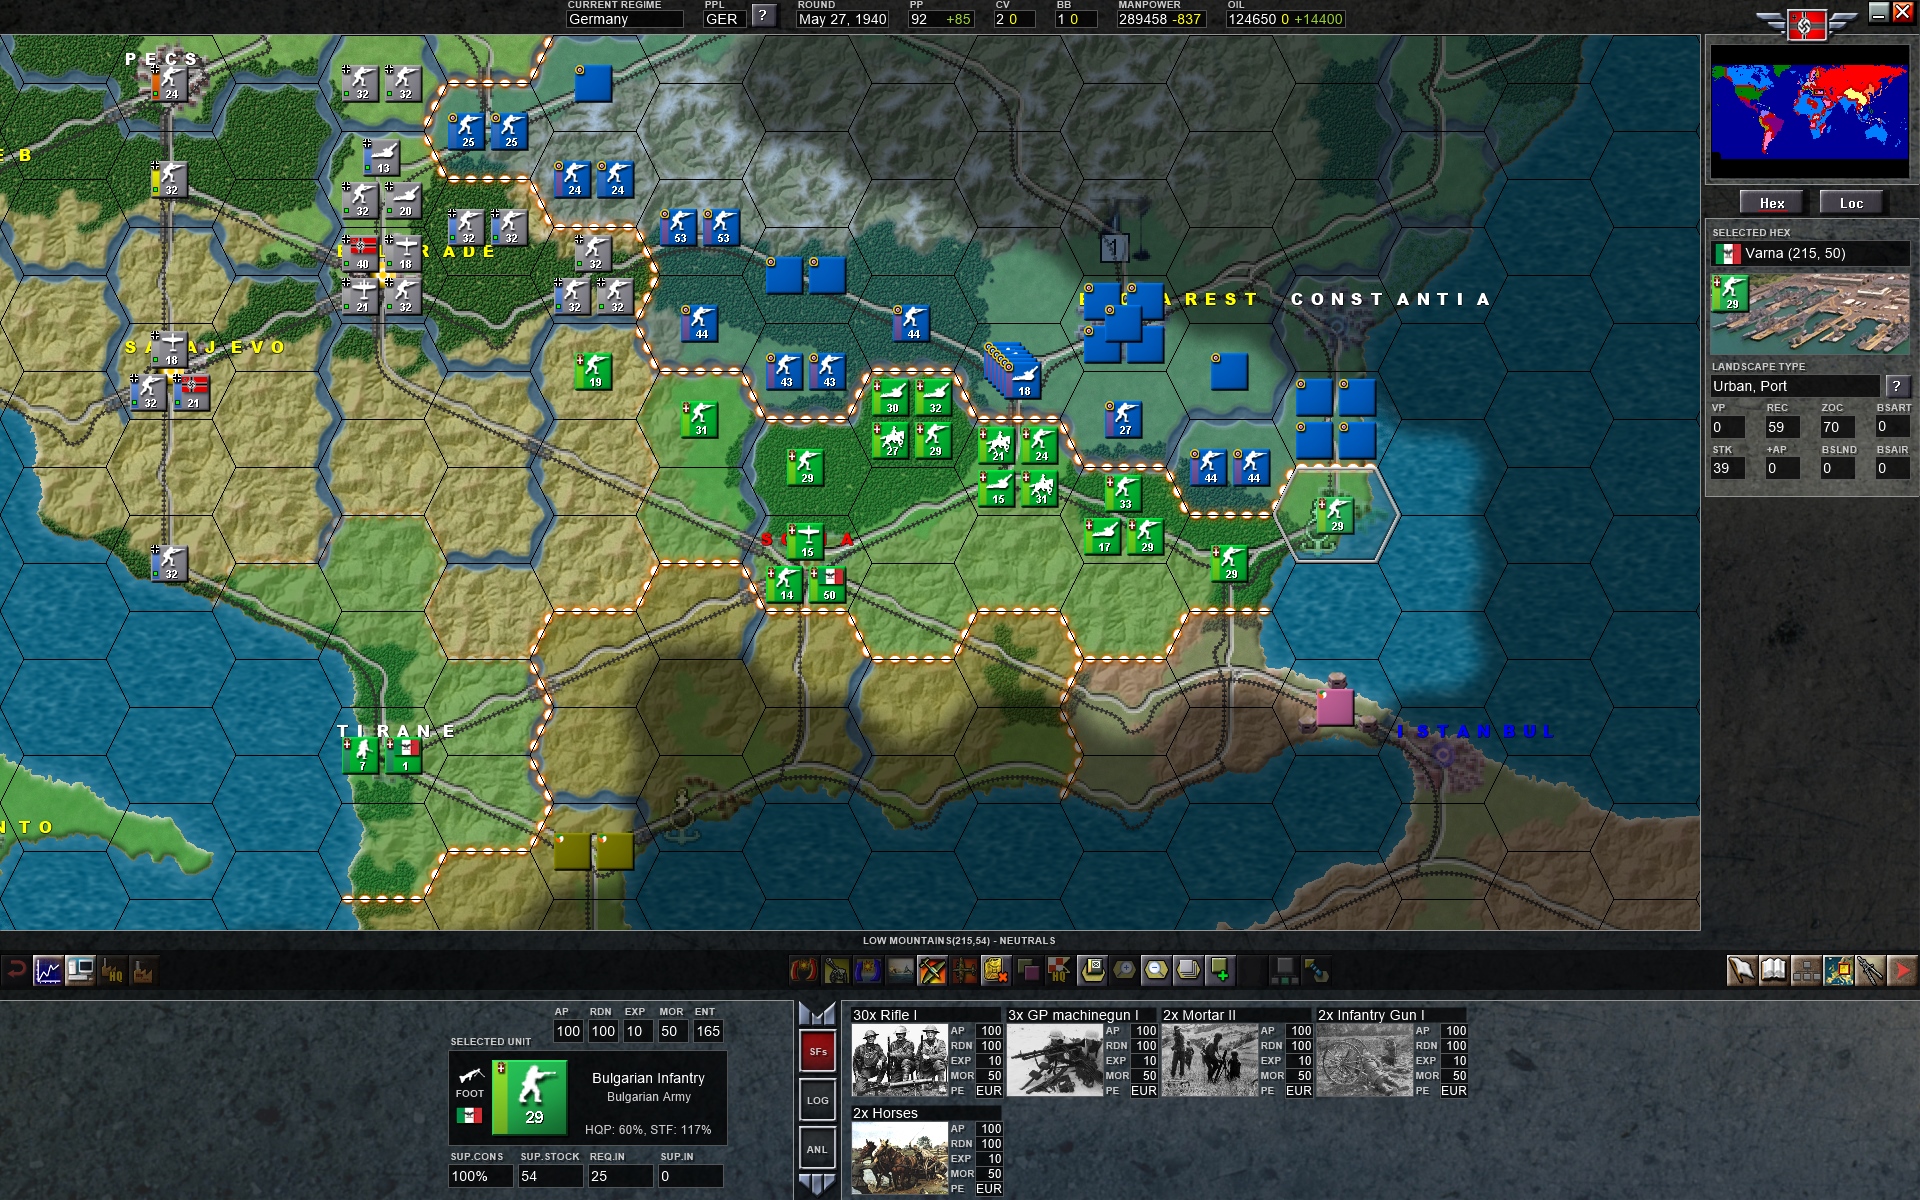Image resolution: width=1920 pixels, height=1200 pixels.
Task: Click the hex unit counter display icon
Action: point(1092,970)
